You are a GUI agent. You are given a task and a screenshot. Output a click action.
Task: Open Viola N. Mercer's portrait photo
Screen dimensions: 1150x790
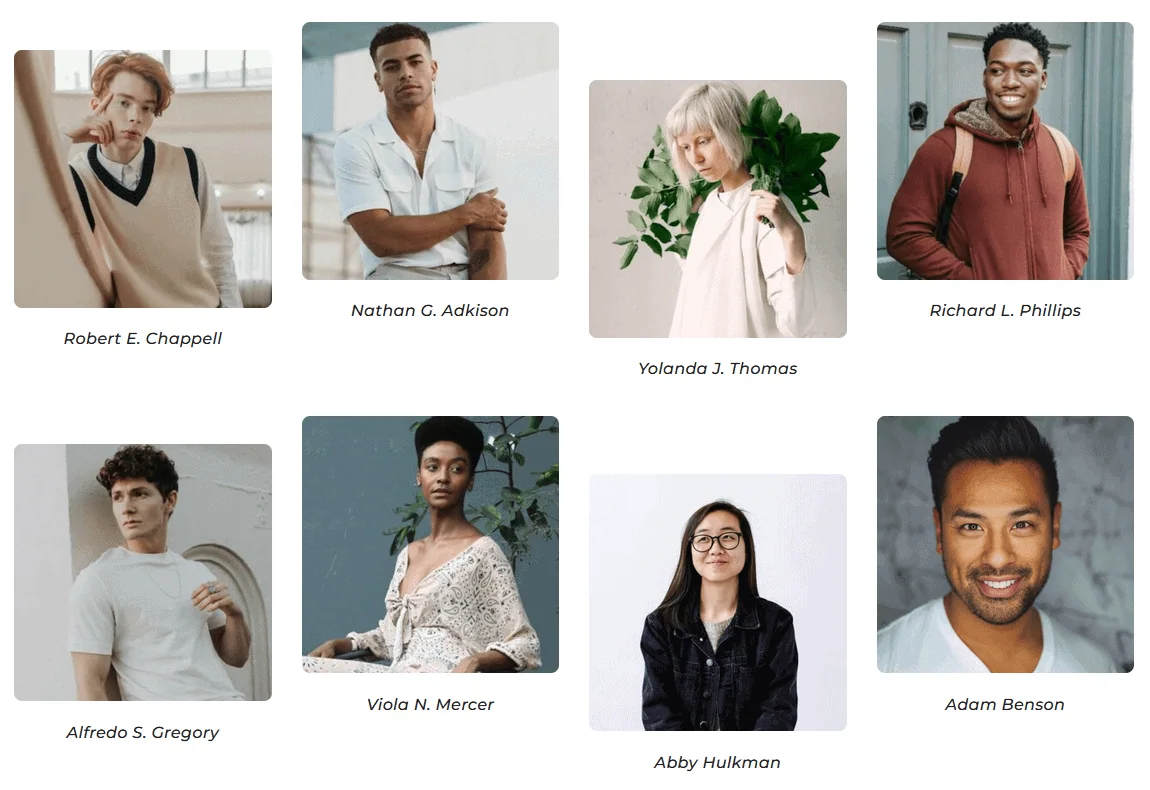pos(431,544)
